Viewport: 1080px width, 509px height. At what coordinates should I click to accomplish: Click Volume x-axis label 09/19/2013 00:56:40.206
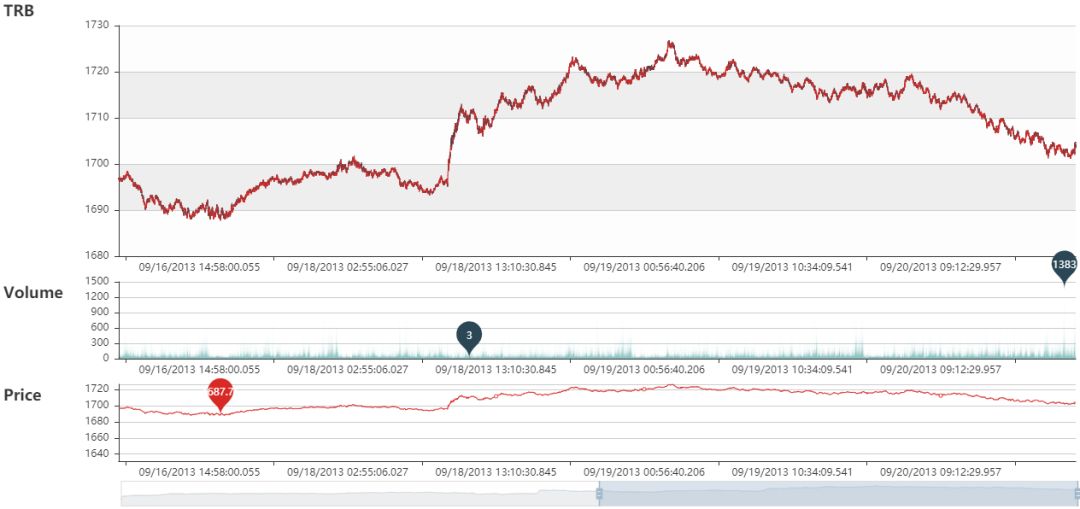tap(643, 369)
